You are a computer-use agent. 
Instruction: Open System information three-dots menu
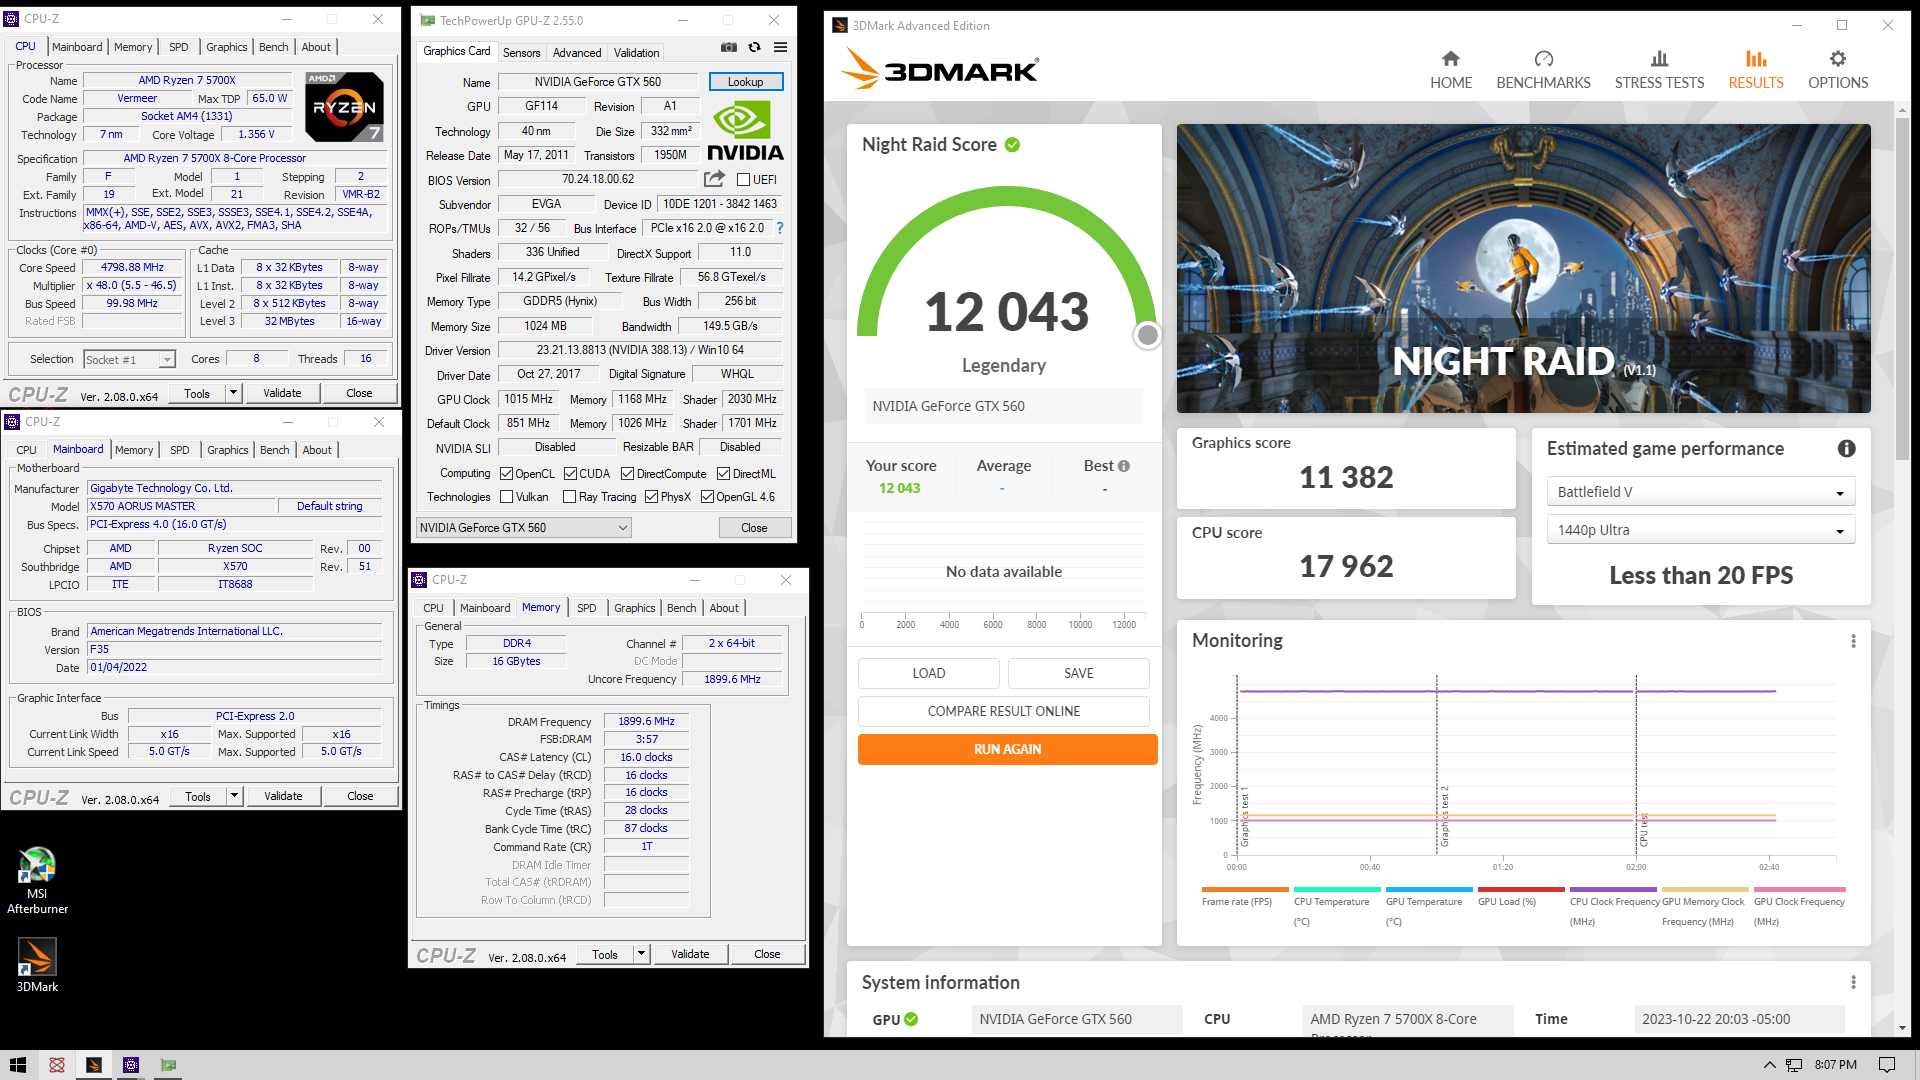(x=1853, y=983)
